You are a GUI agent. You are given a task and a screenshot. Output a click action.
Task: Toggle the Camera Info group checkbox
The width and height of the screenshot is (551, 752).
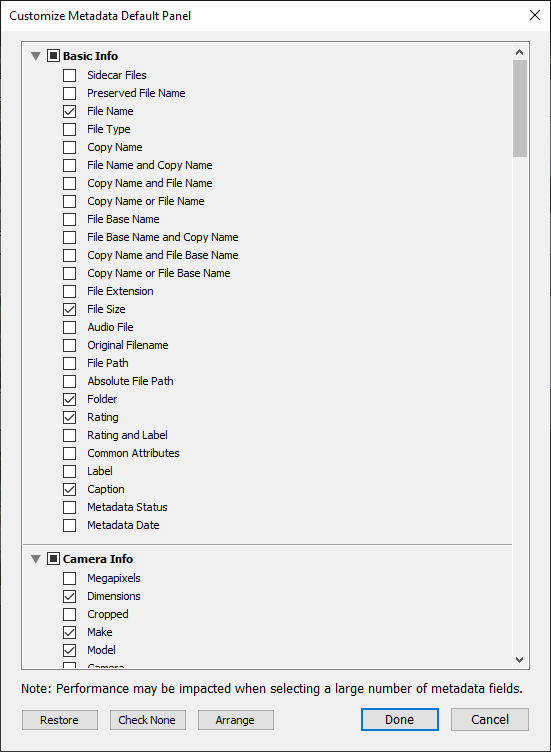(53, 559)
